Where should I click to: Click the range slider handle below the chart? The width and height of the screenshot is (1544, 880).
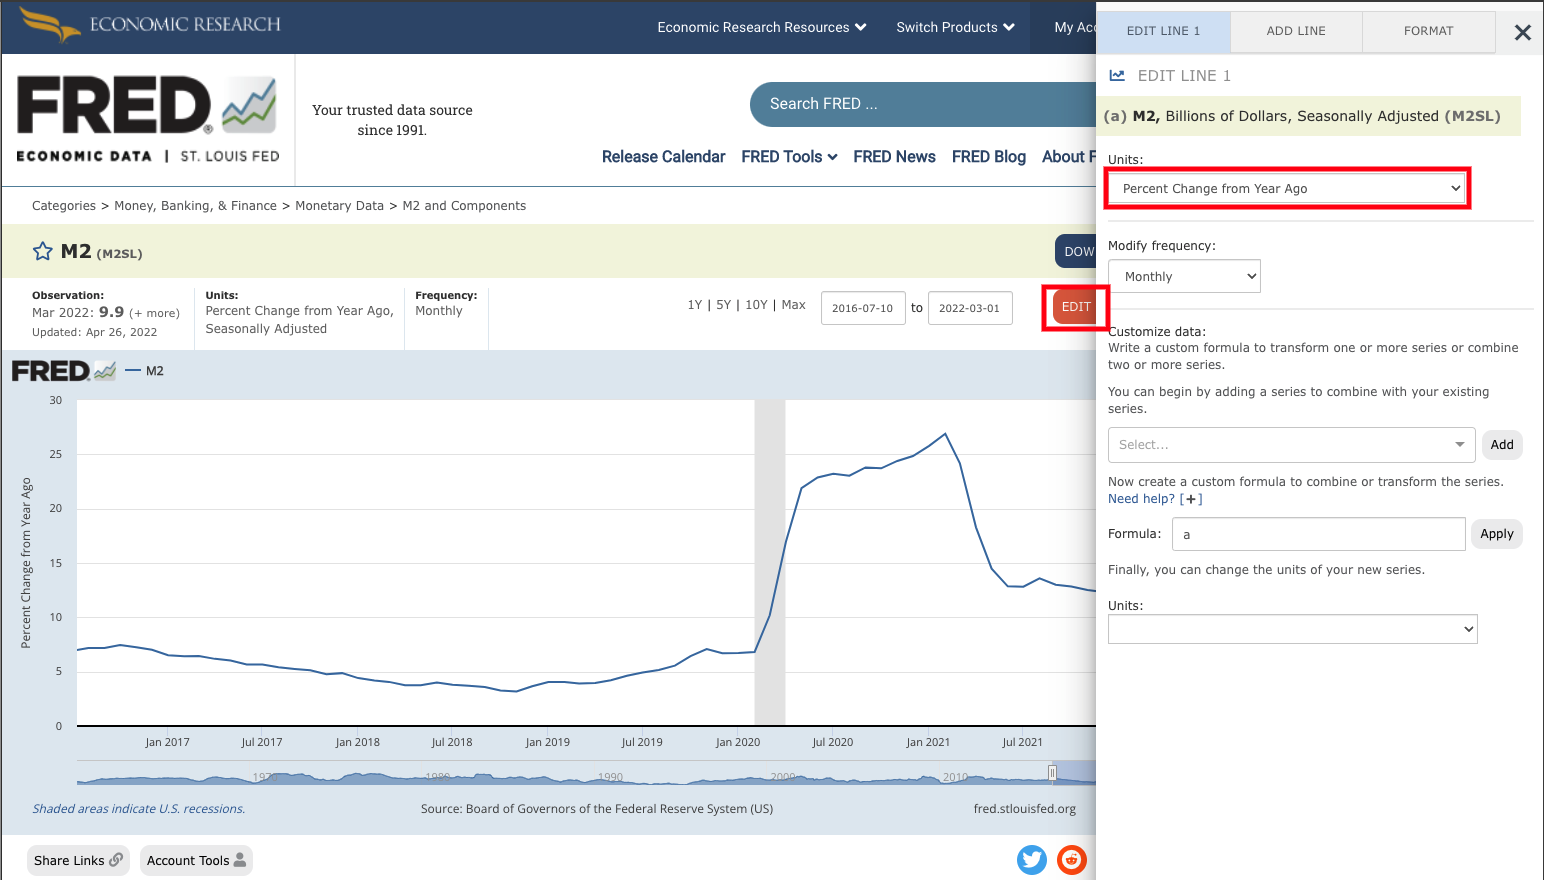coord(1052,773)
